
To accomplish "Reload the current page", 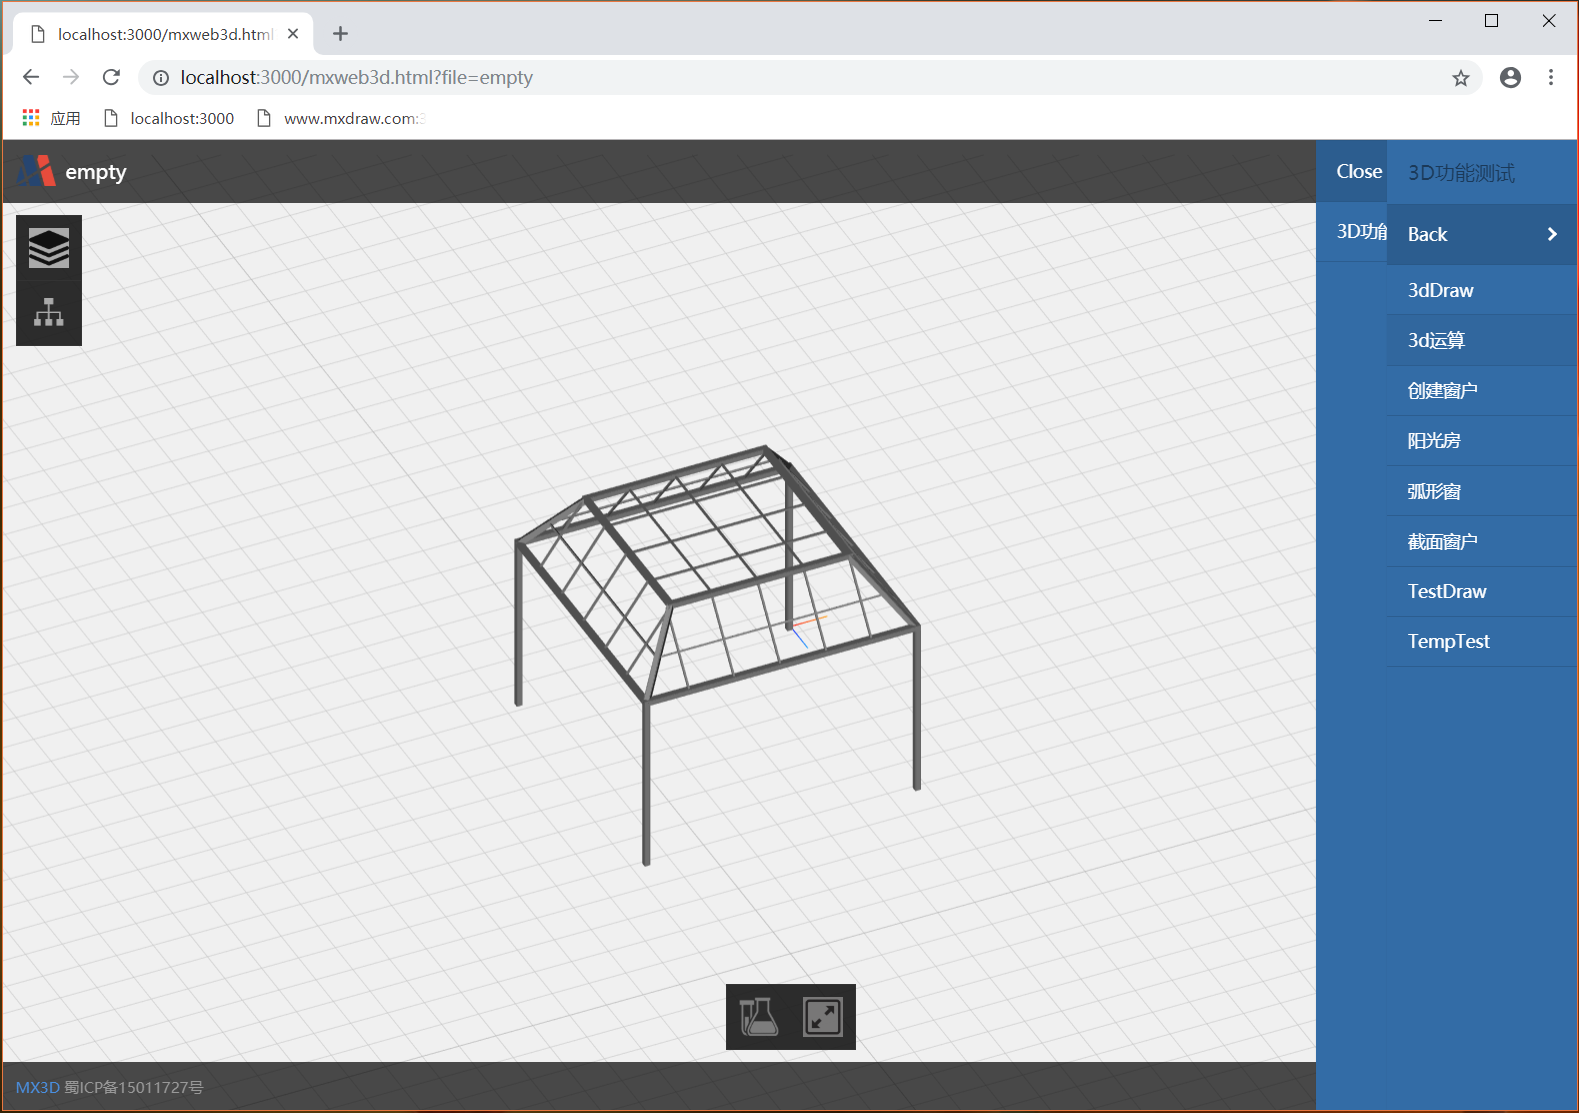I will coord(111,77).
